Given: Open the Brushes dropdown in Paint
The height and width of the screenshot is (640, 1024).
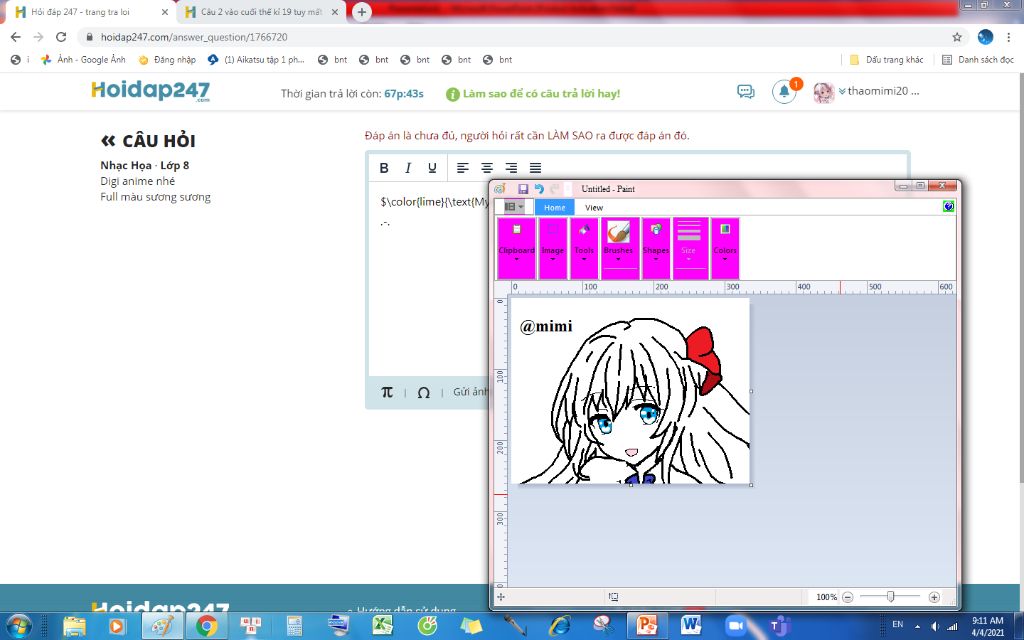Looking at the screenshot, I should (618, 248).
